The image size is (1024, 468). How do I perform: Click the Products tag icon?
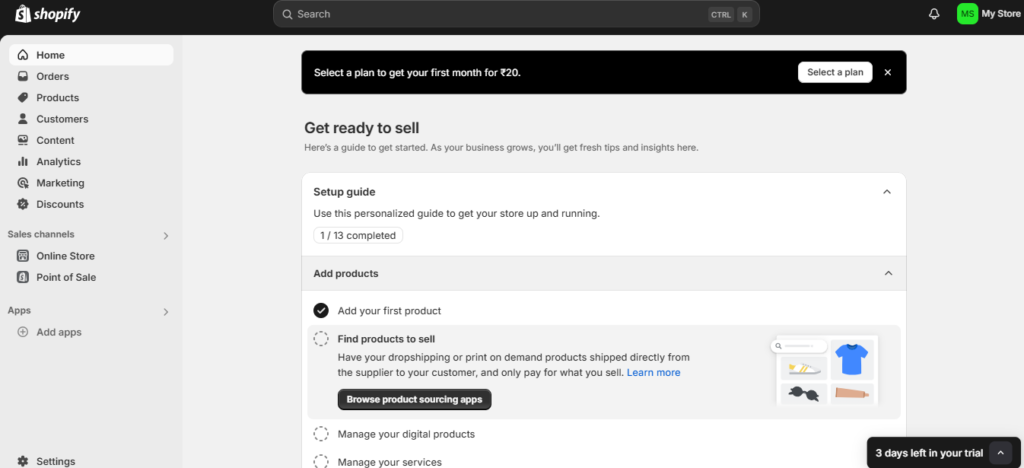(x=23, y=98)
